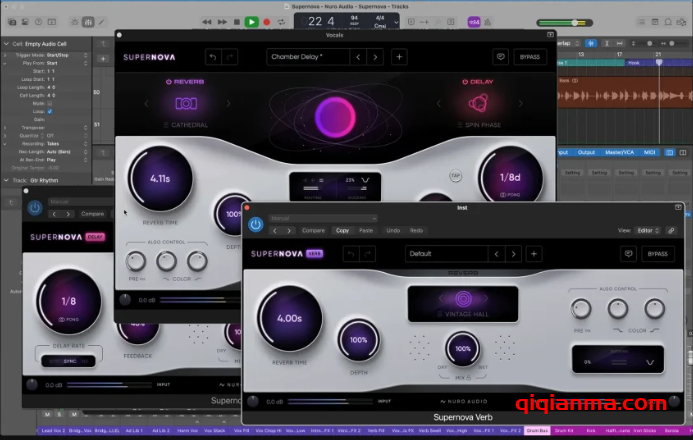Click Redo in Supernova Verb header bar

pos(416,231)
